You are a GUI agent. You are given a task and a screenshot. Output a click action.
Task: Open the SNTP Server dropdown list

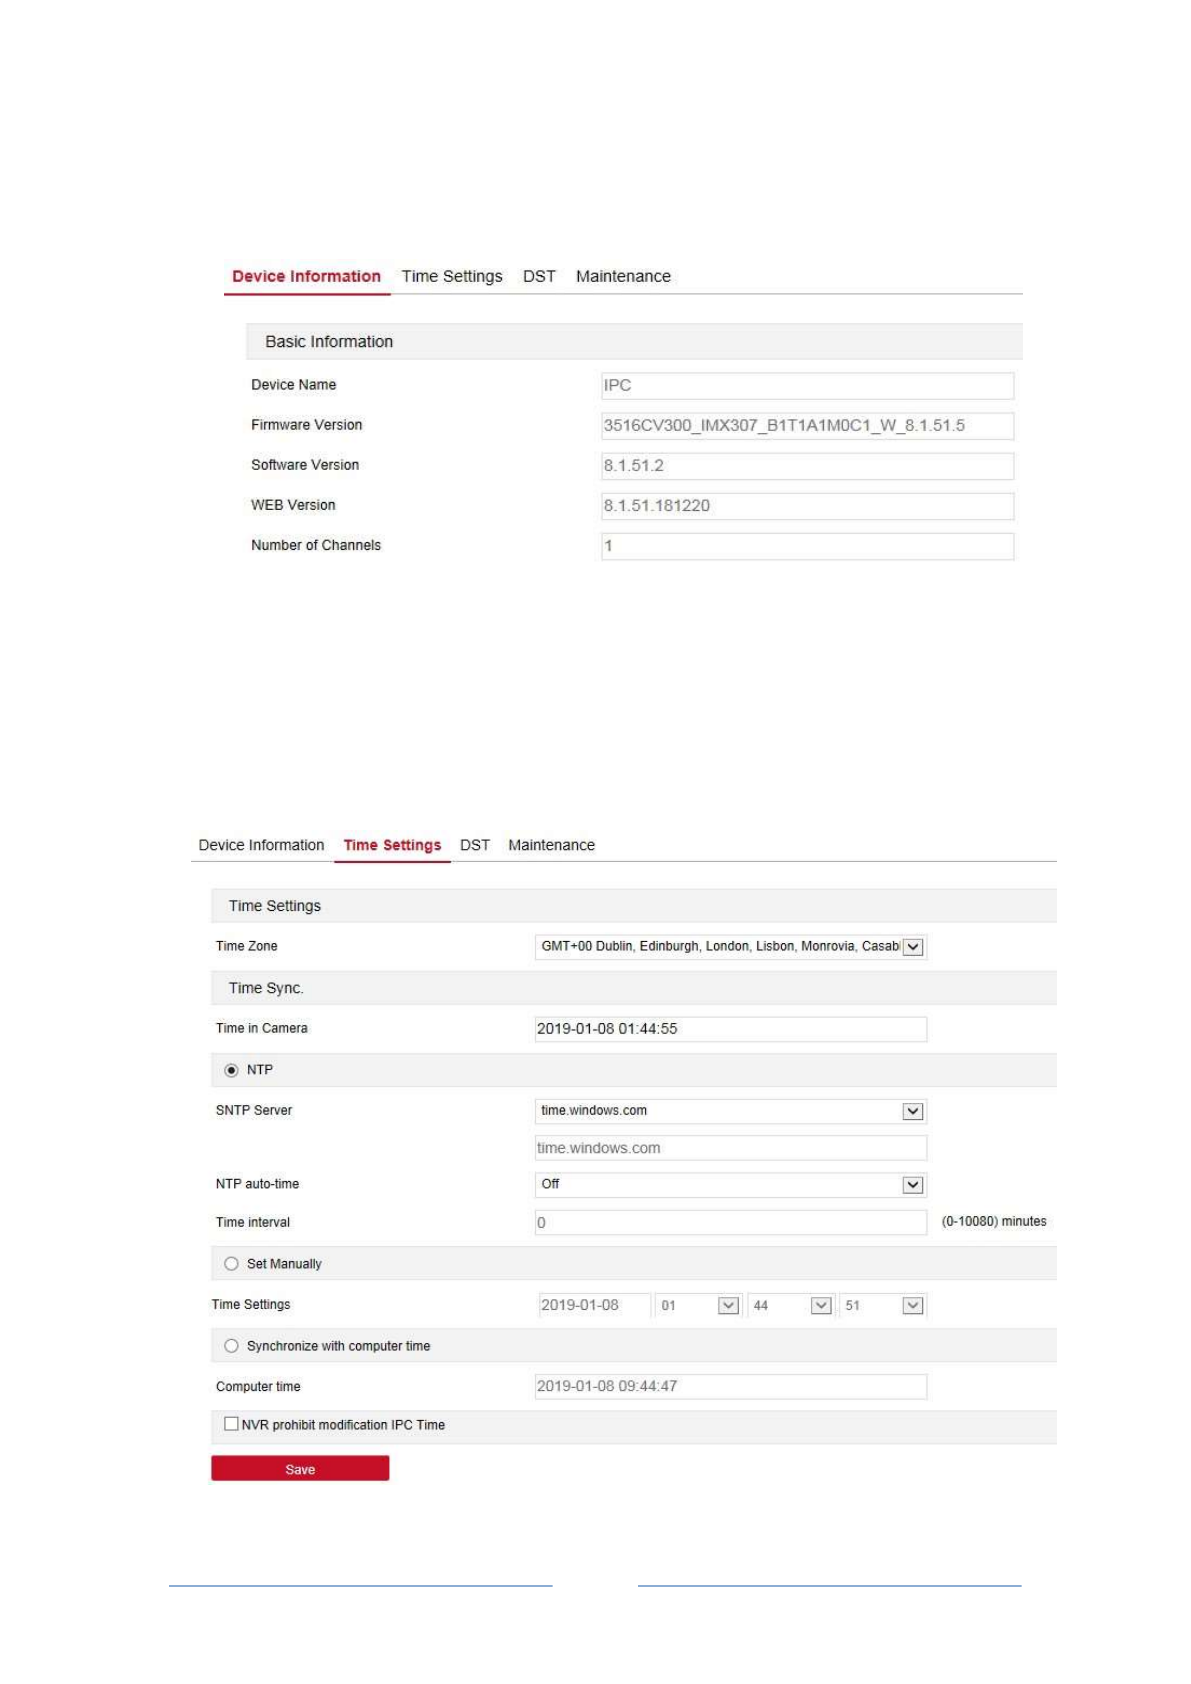pyautogui.click(x=912, y=1111)
